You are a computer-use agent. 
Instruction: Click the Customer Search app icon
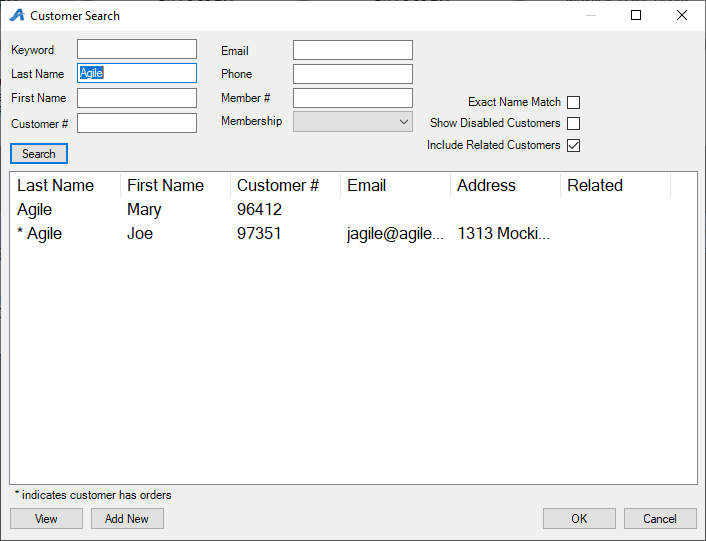coord(16,16)
